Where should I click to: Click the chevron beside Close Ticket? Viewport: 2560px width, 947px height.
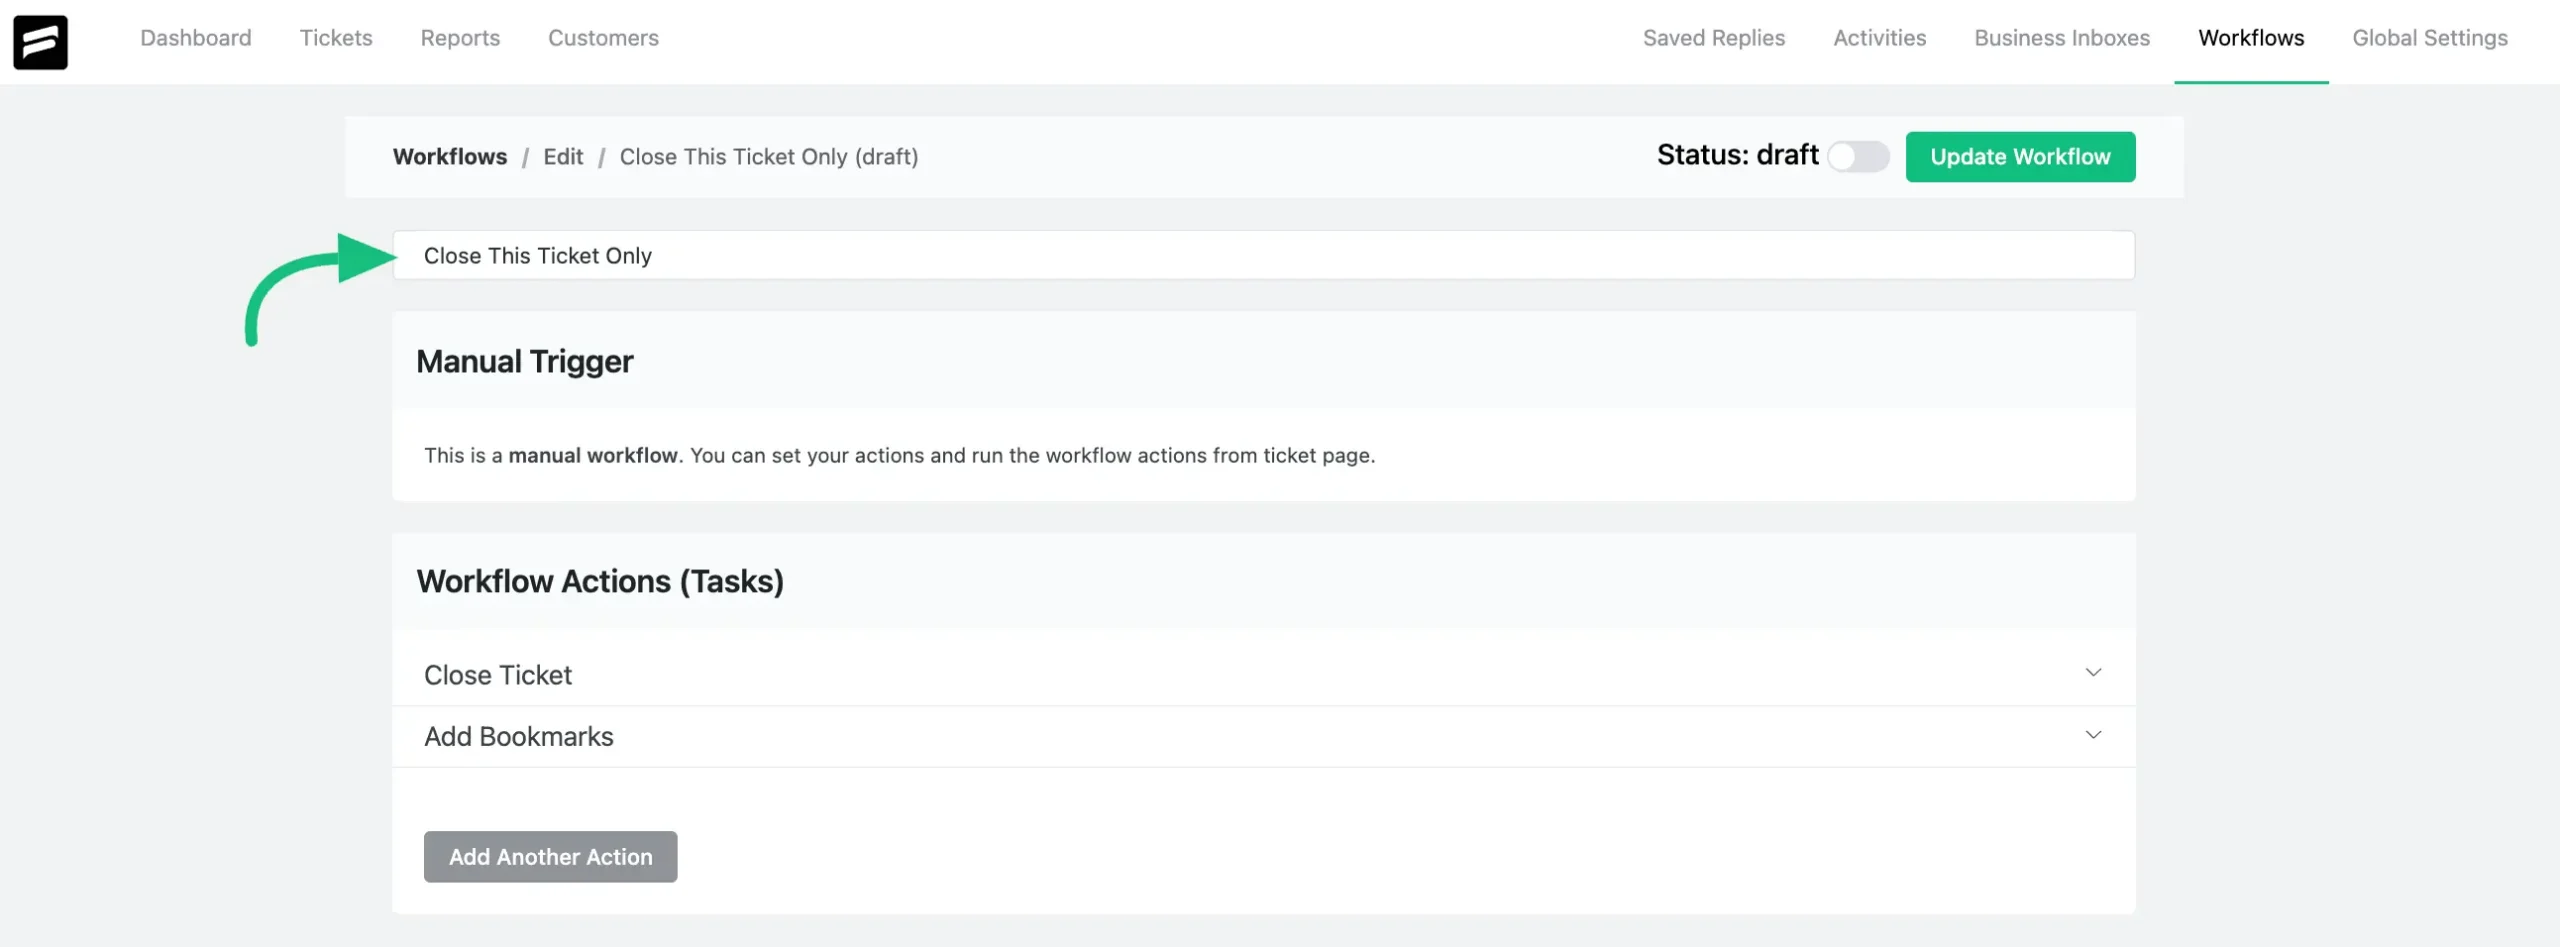point(2093,673)
